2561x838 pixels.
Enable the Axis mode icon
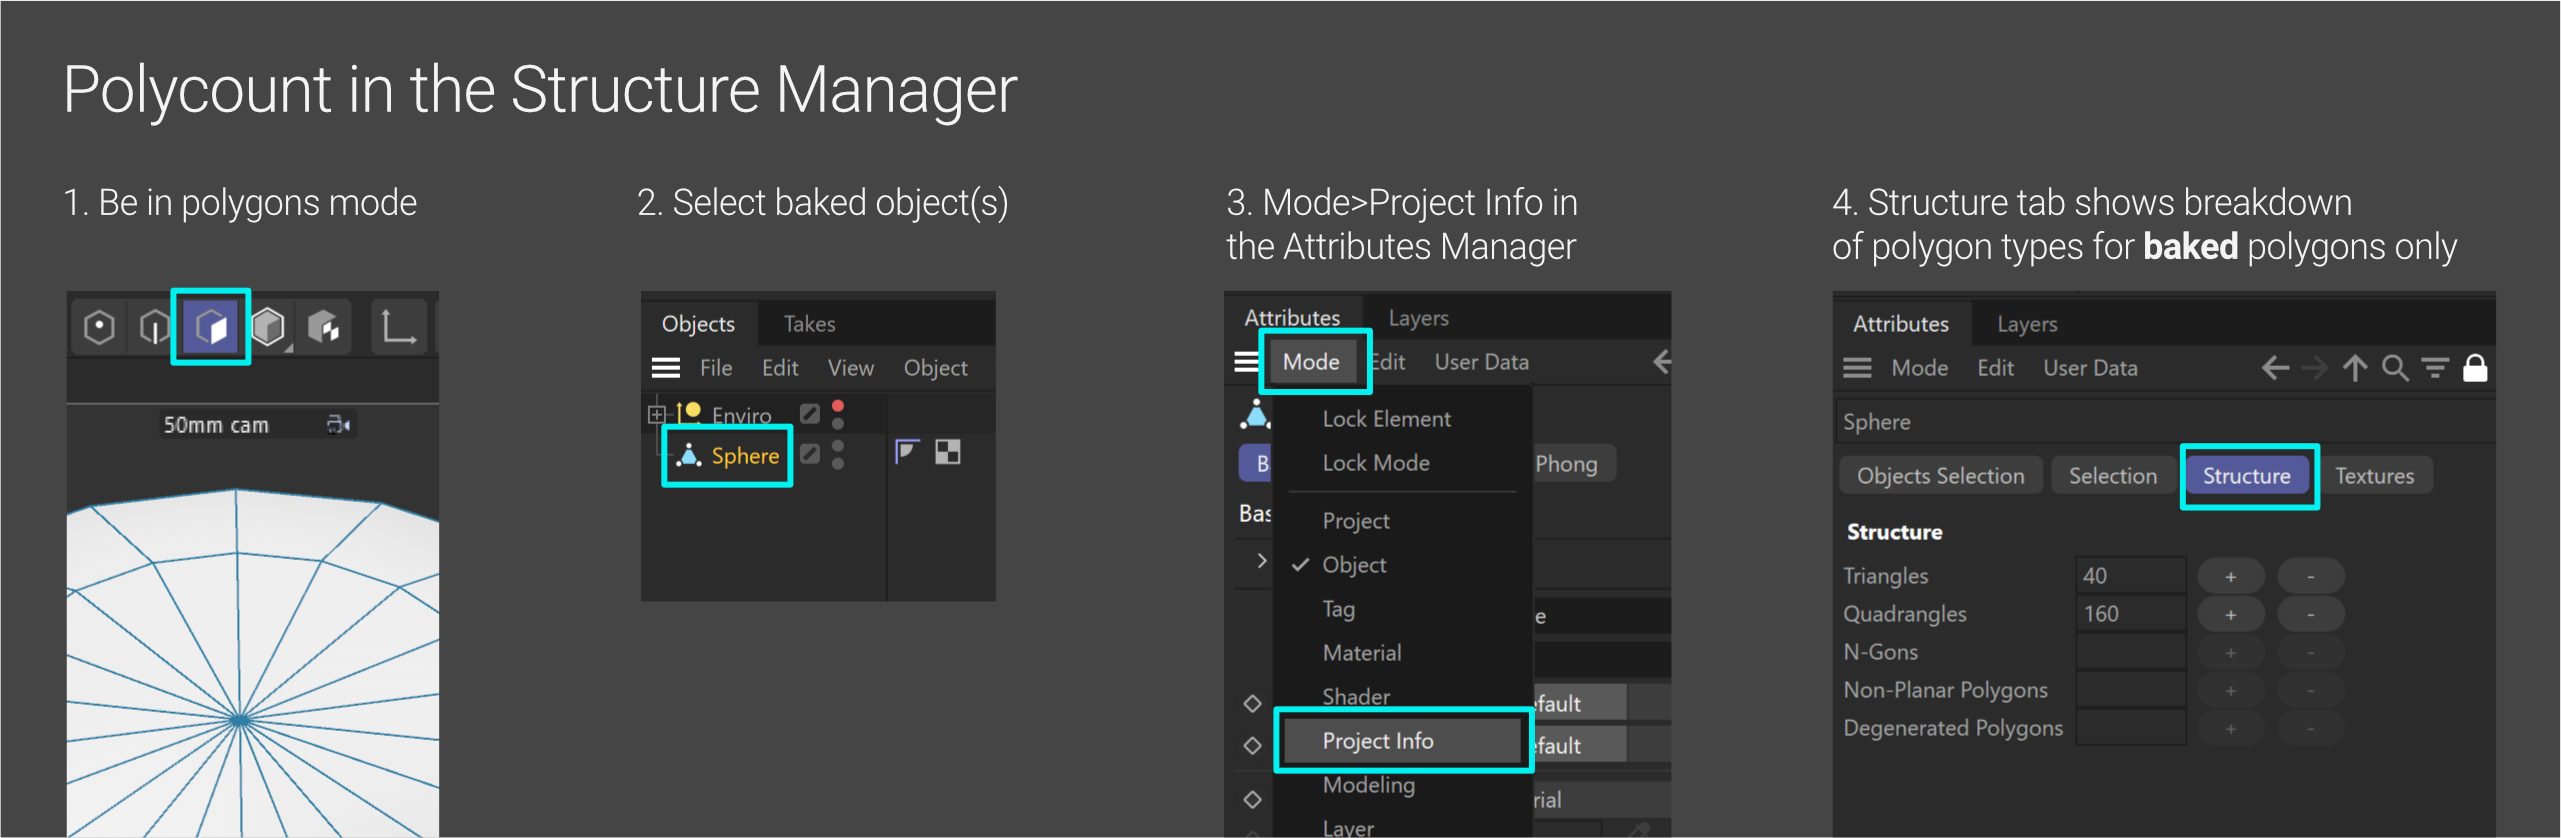[398, 327]
